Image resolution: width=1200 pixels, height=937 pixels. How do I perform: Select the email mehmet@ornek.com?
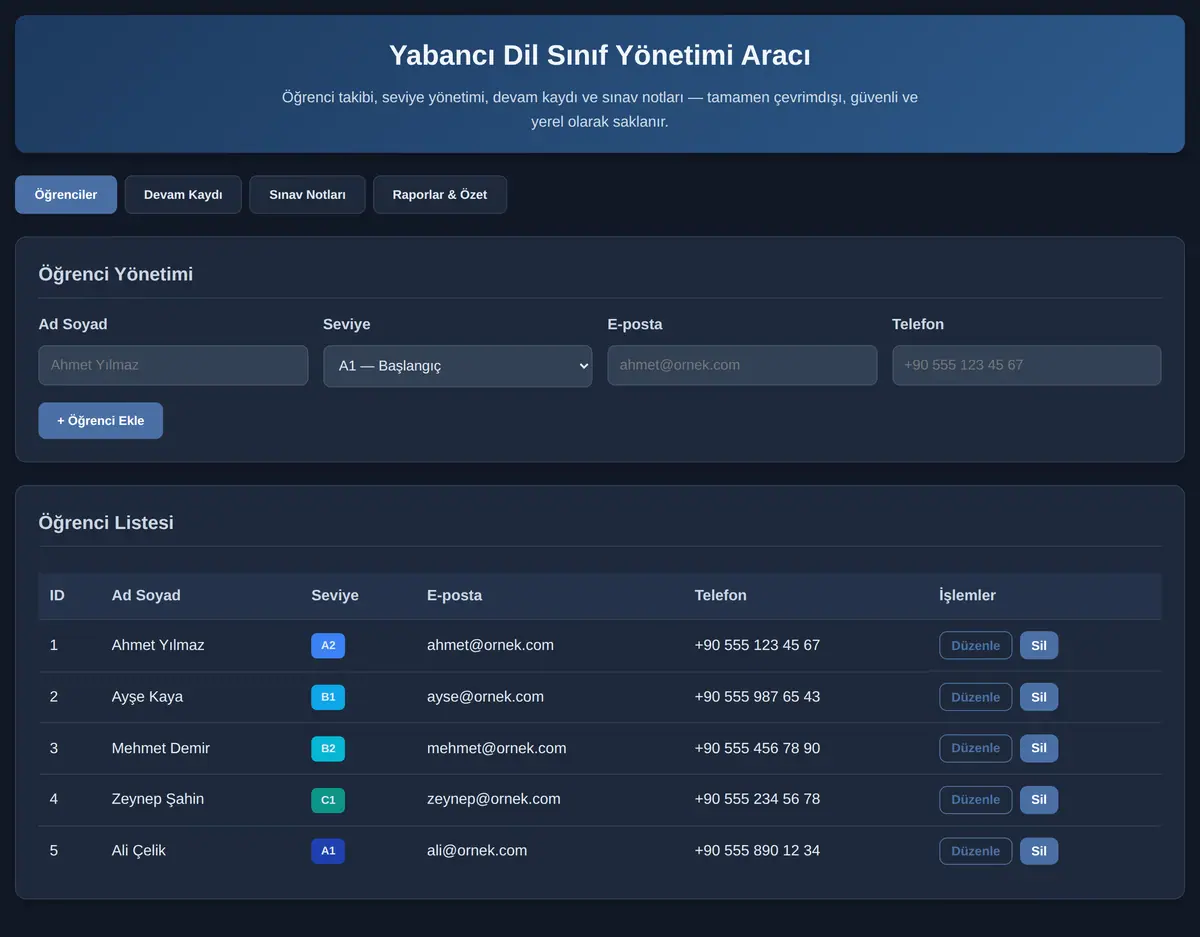coord(496,748)
